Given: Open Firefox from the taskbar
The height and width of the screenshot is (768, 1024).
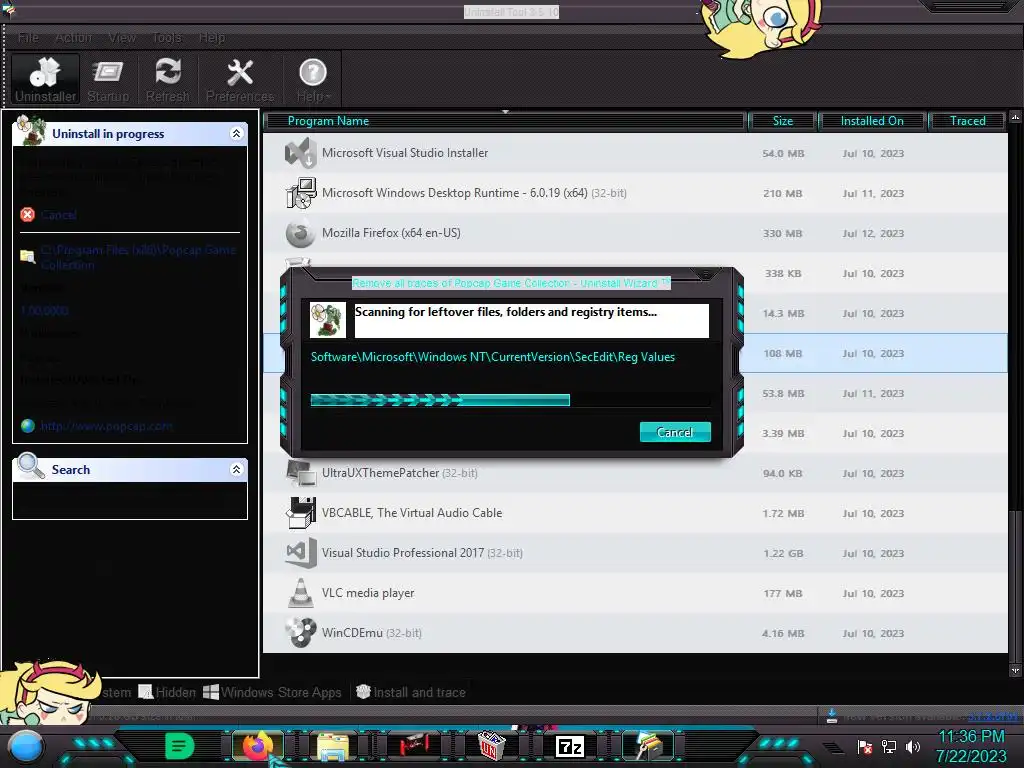Looking at the screenshot, I should [x=257, y=746].
